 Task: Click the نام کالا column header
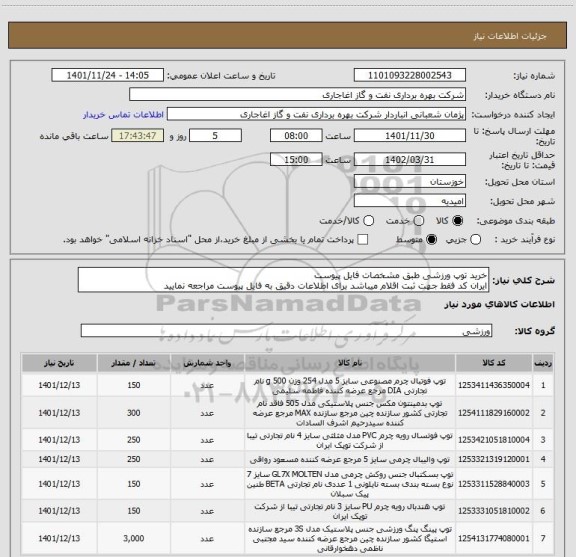click(x=350, y=363)
